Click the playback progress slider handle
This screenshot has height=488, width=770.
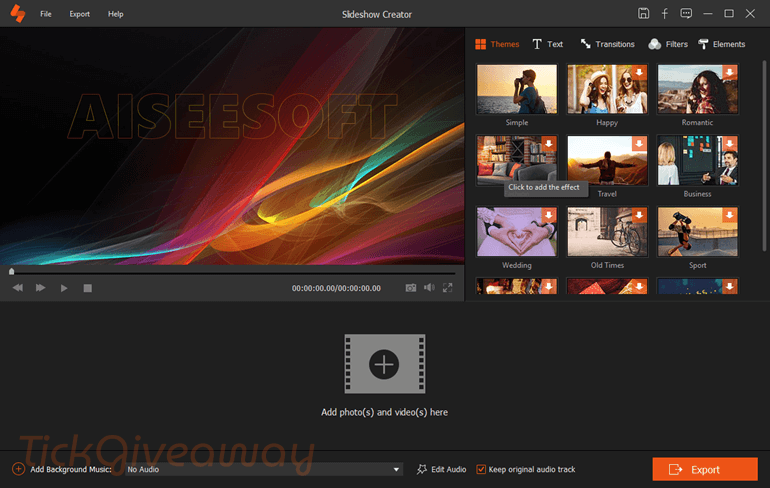pos(12,271)
